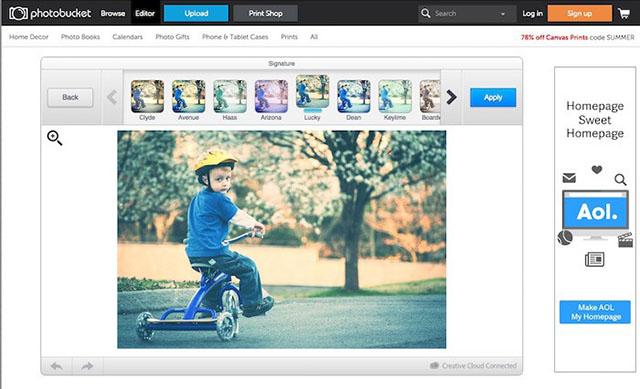This screenshot has height=389, width=640.
Task: Choose the Keylime filter thumbnail
Action: [395, 96]
